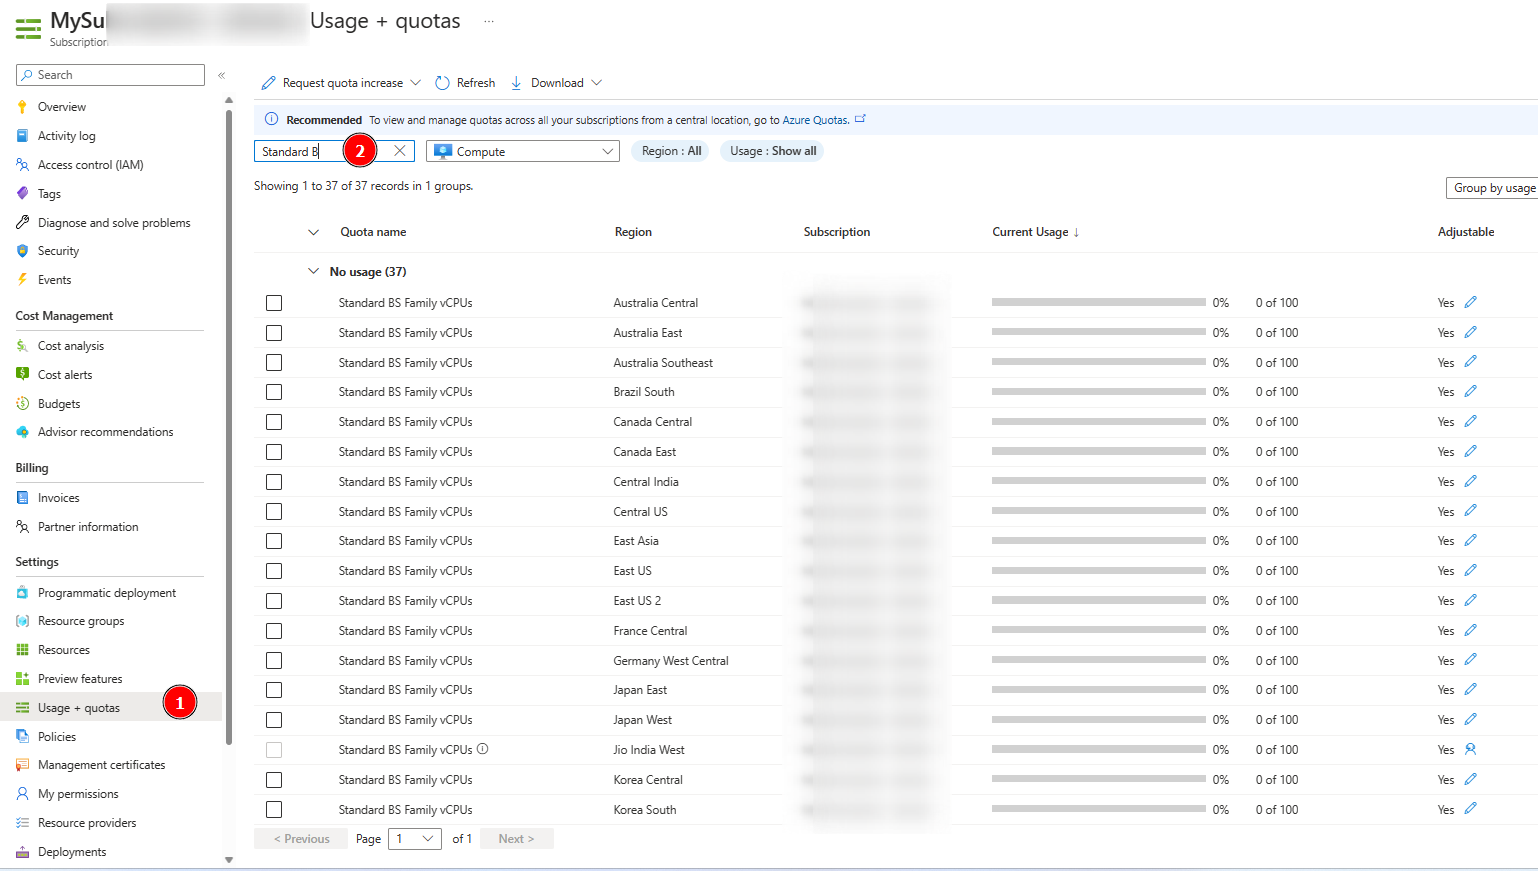Open Cost analysis from sidebar
1538x871 pixels.
pos(70,346)
